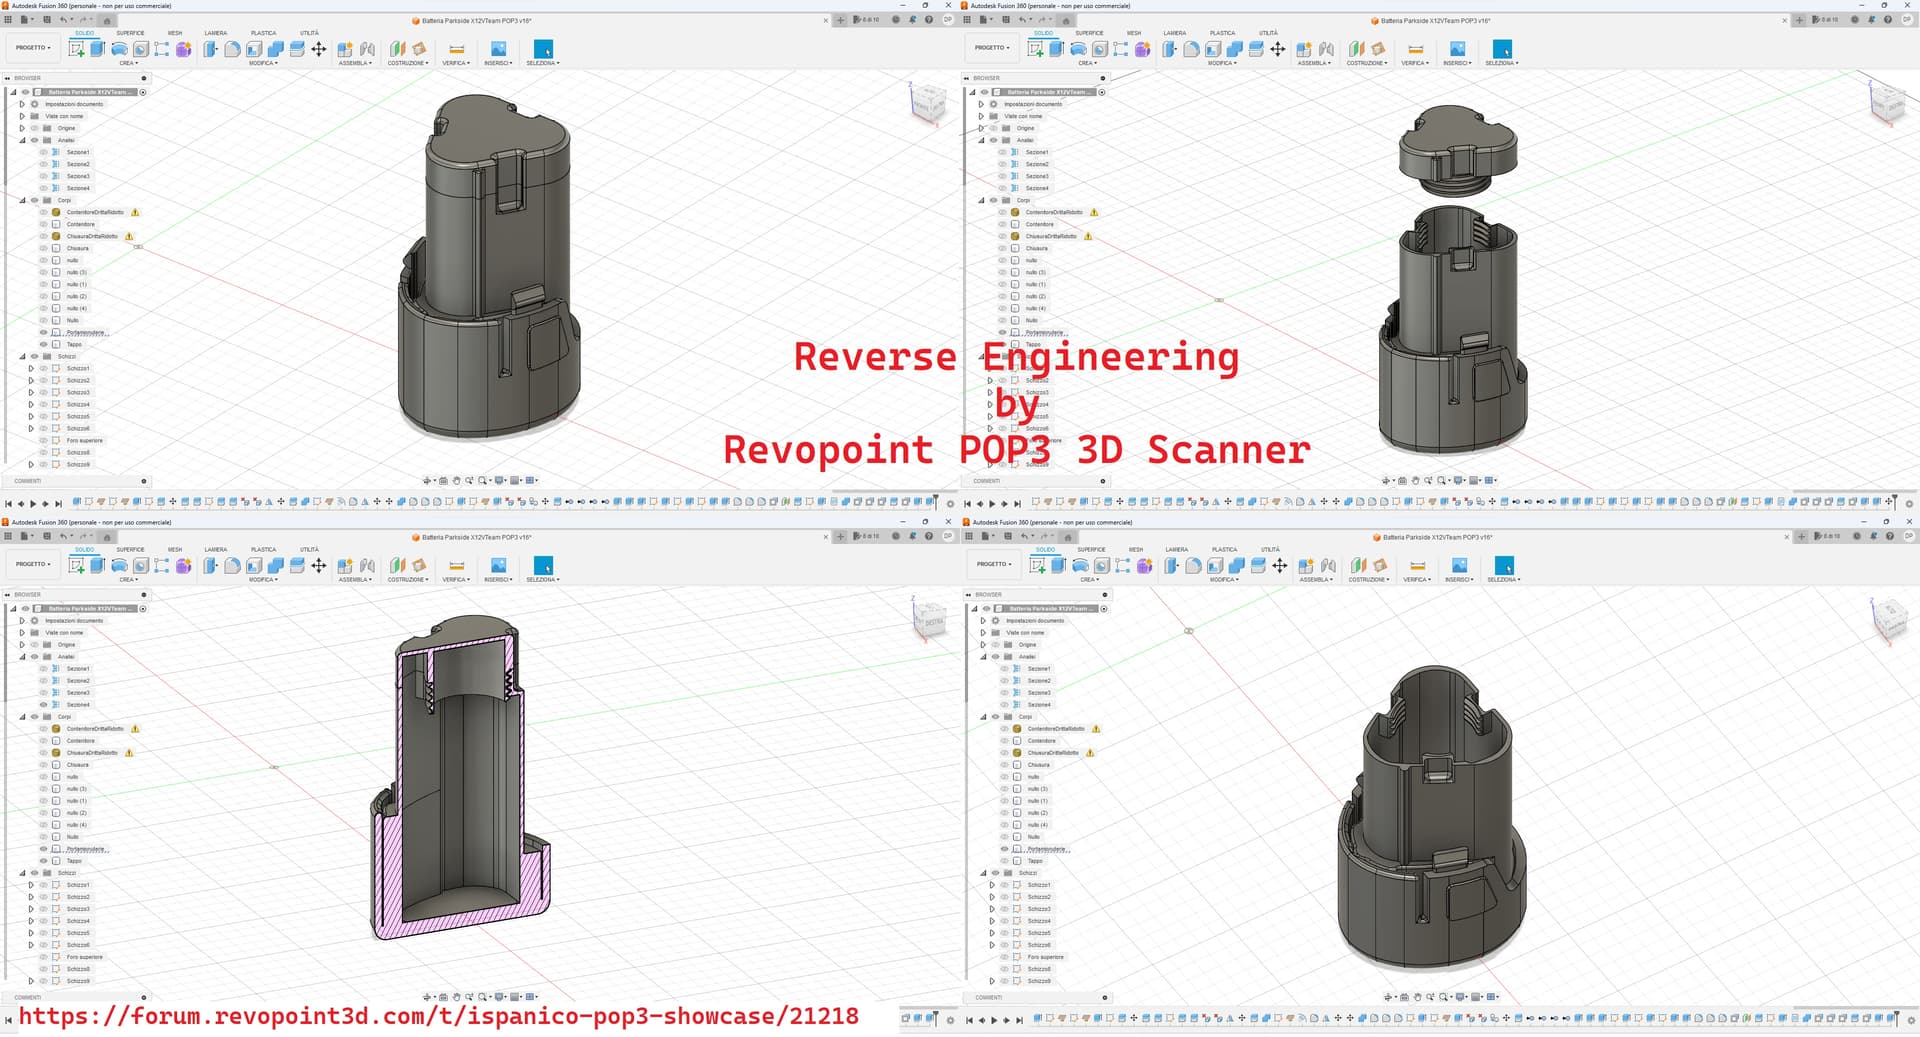
Task: Open the MODIFICA dropdown in top-right window
Action: [x=1220, y=63]
